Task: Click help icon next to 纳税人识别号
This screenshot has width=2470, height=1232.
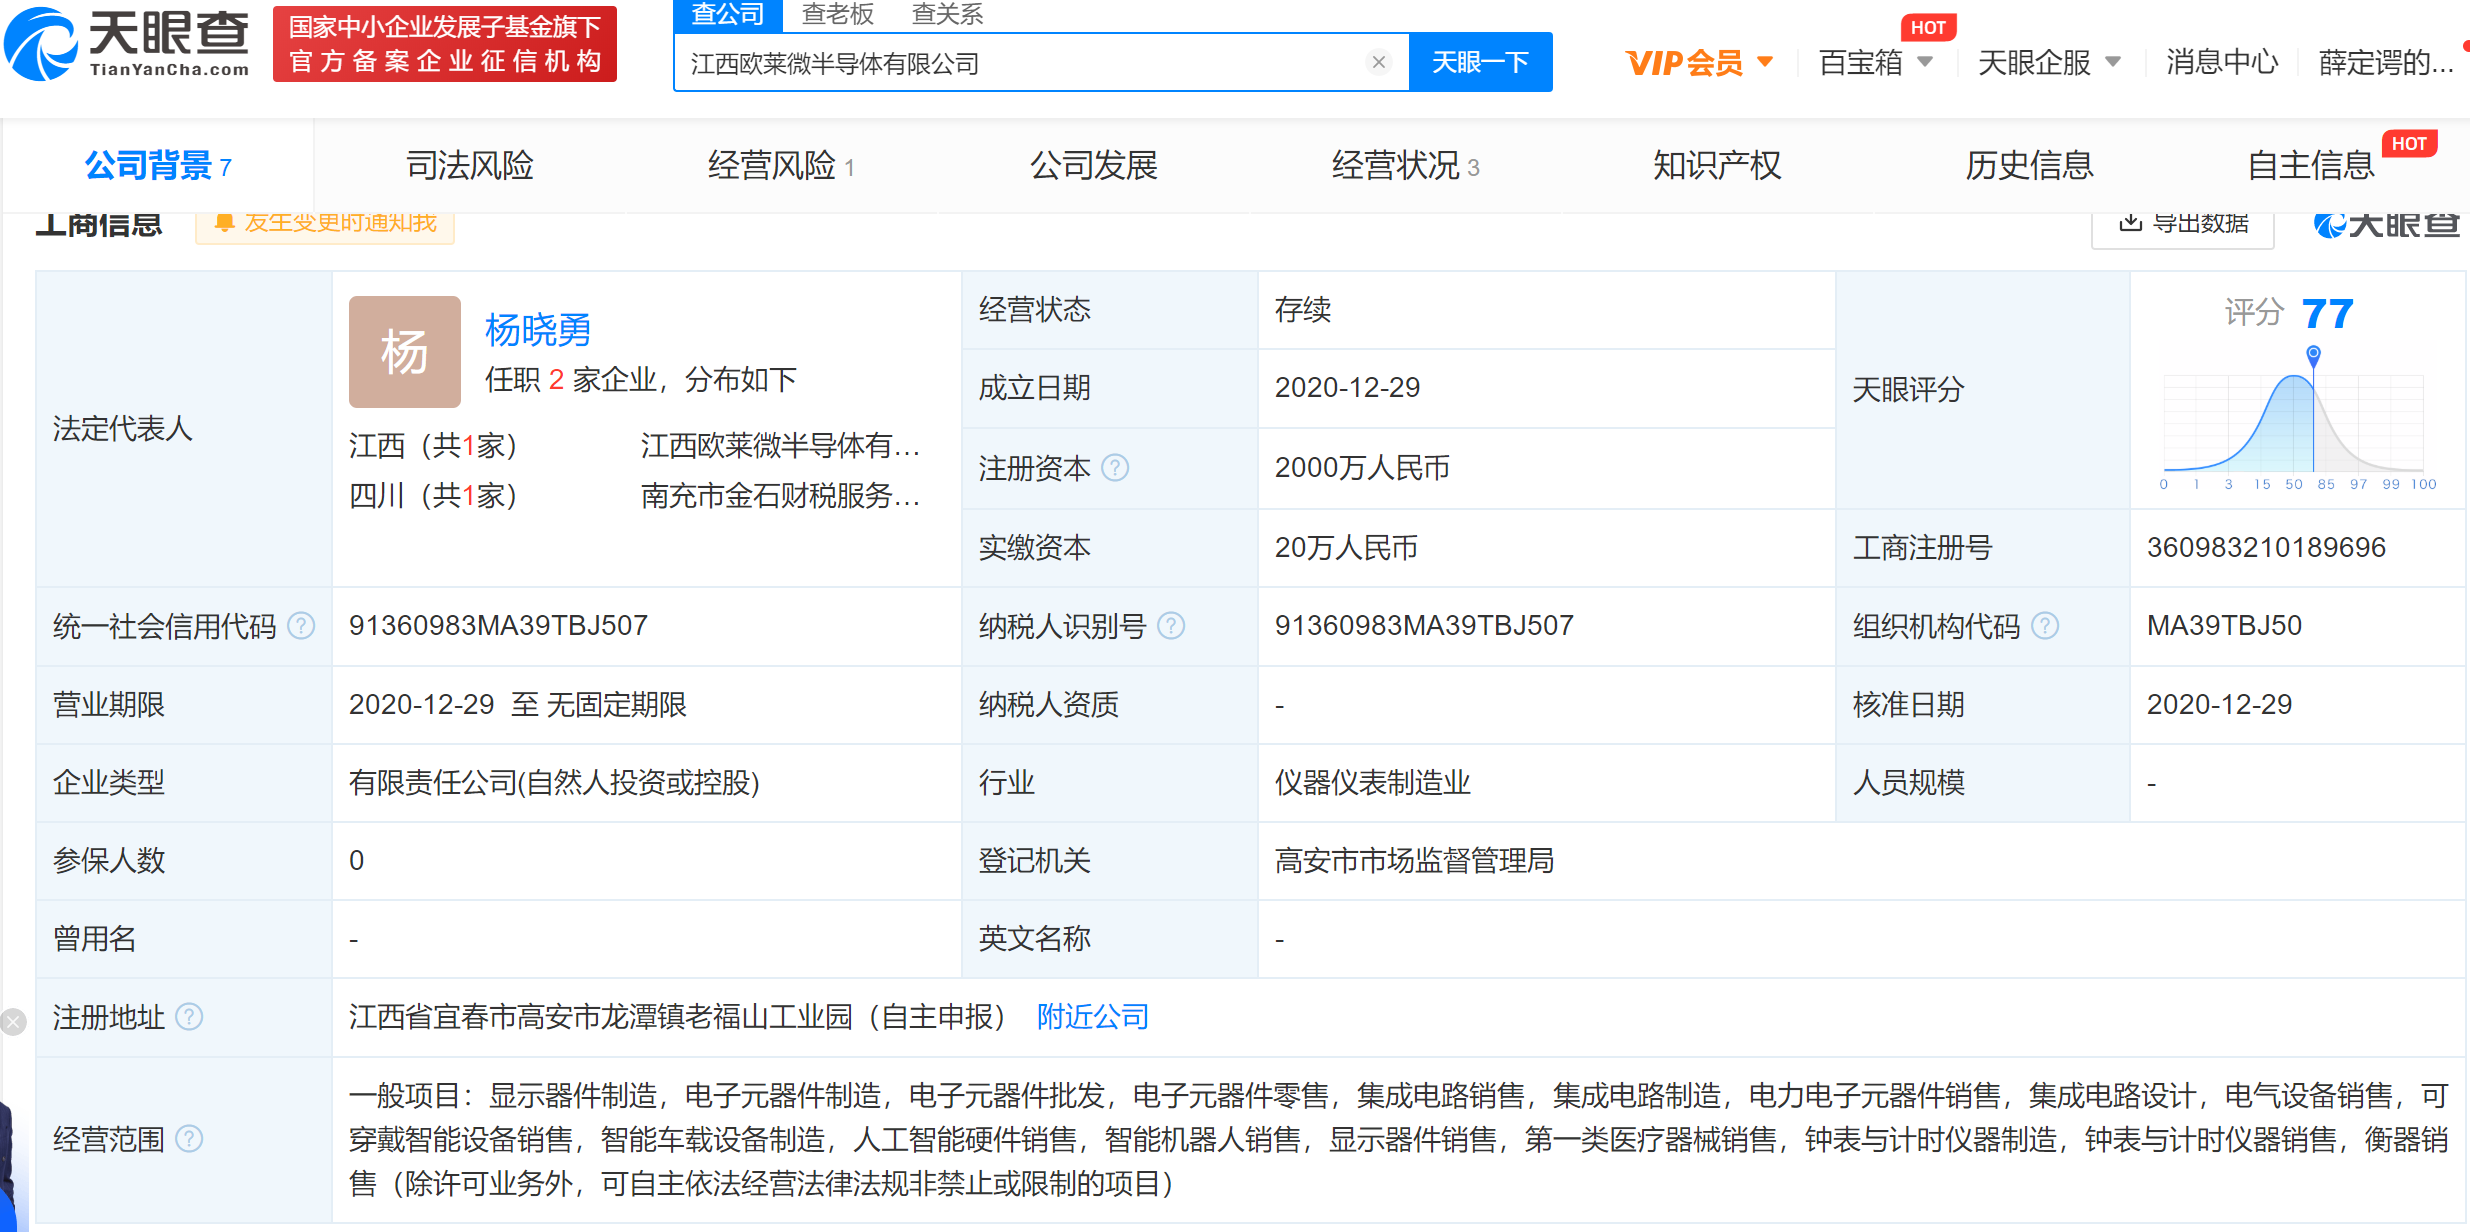Action: 1171,626
